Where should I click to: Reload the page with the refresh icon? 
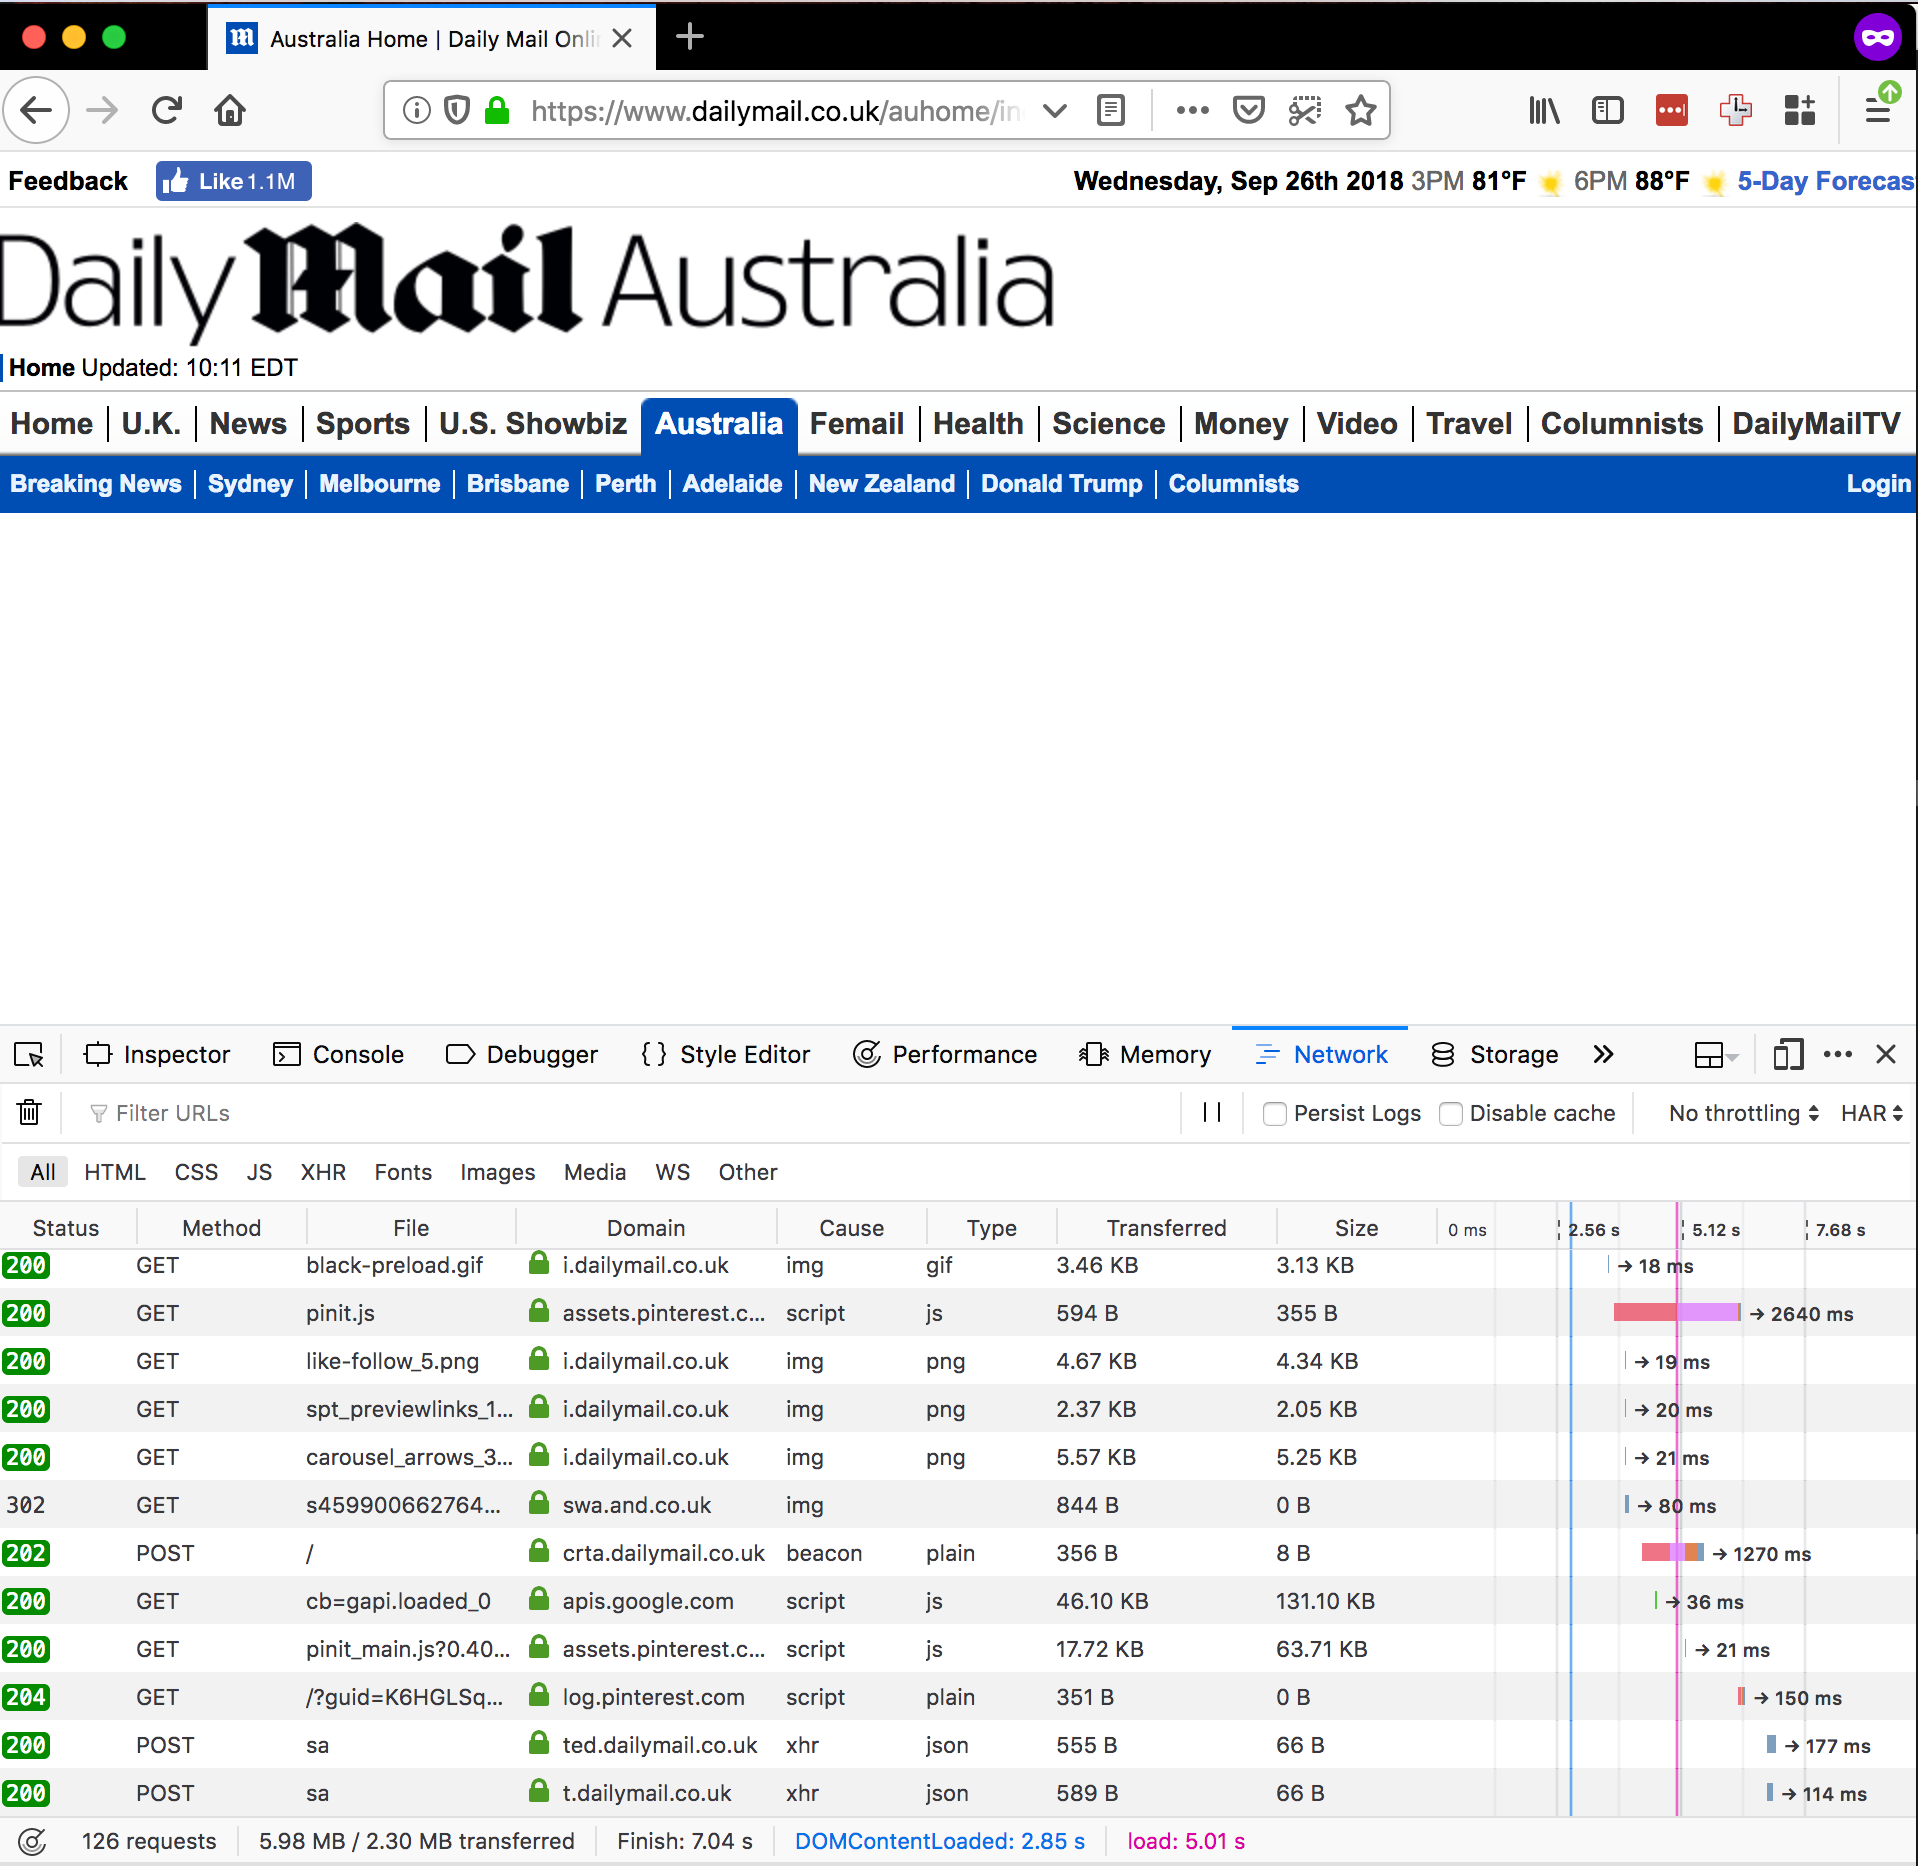167,110
